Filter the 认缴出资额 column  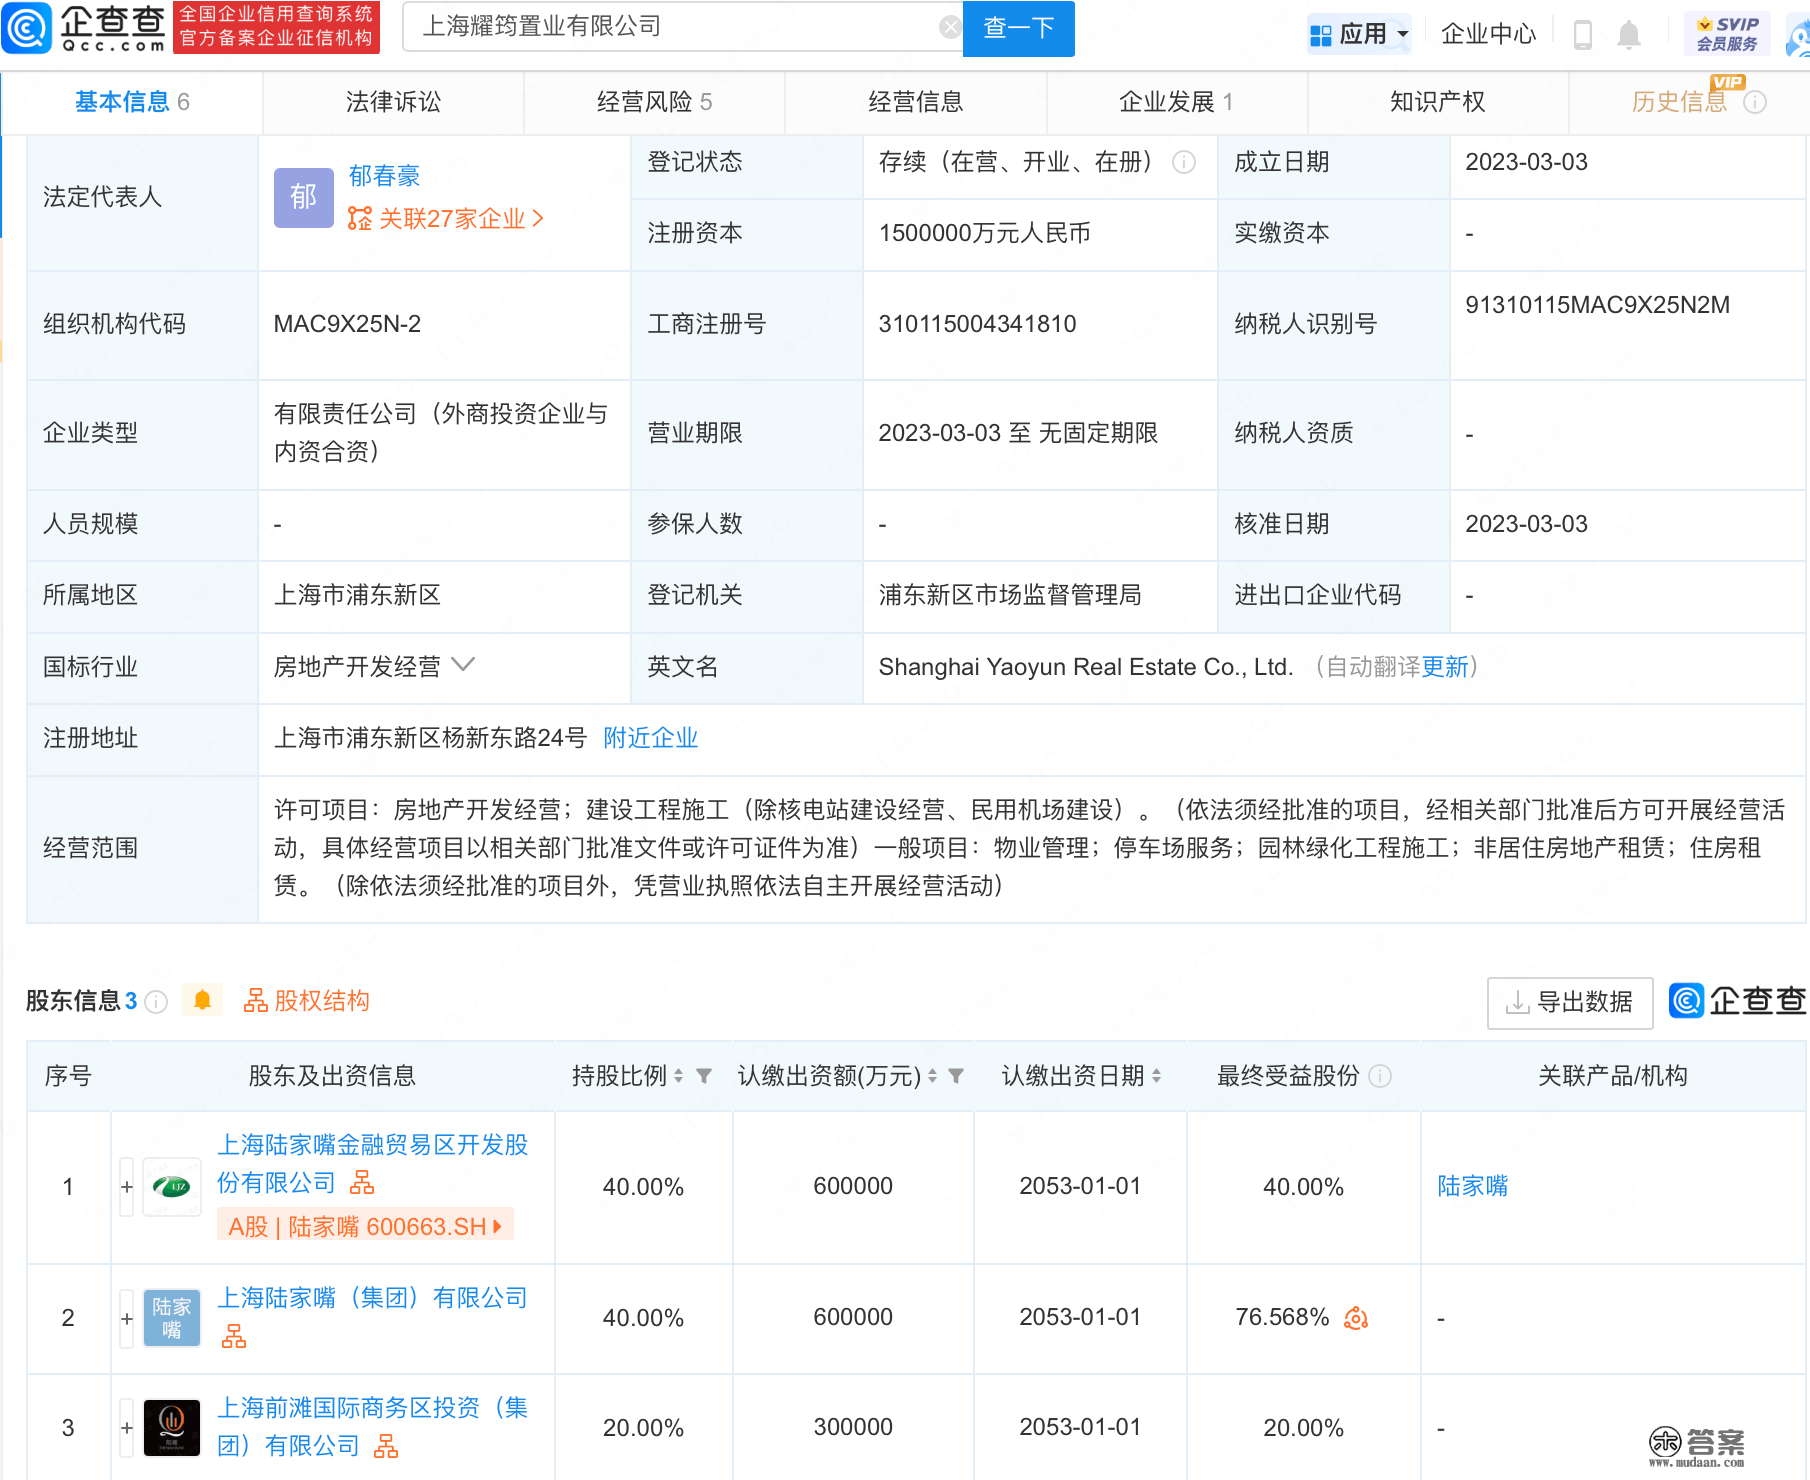[x=956, y=1076]
